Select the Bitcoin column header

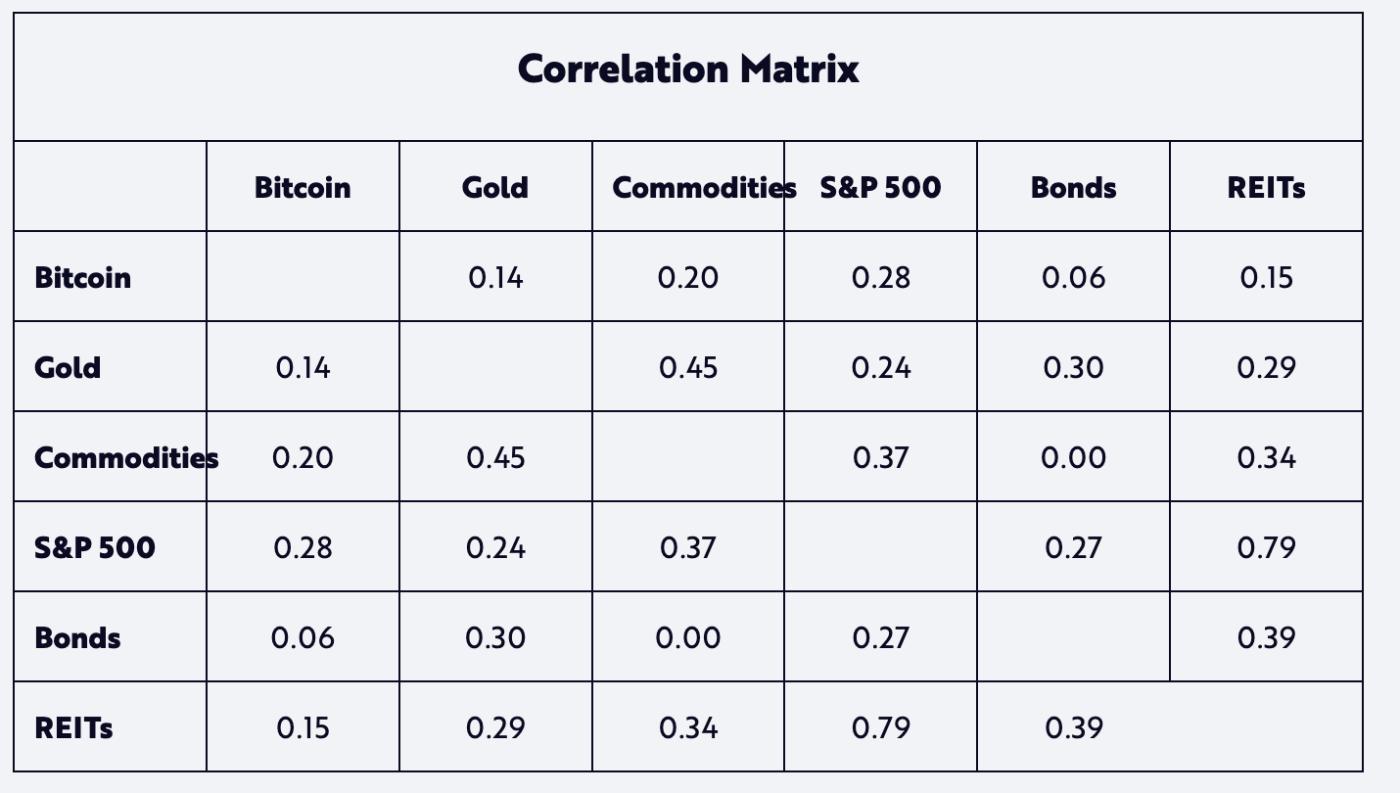(x=302, y=187)
